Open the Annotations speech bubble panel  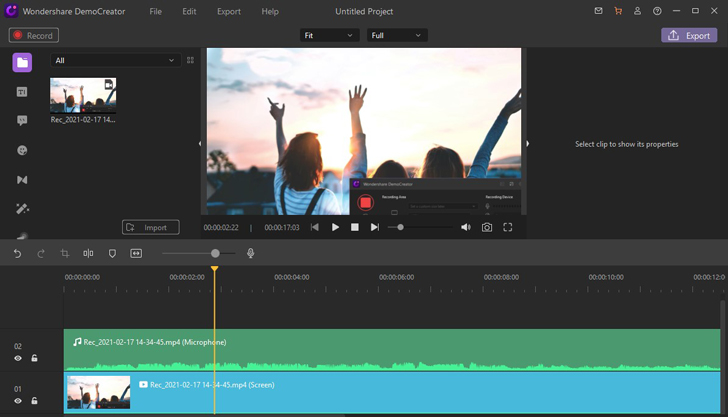pyautogui.click(x=22, y=121)
